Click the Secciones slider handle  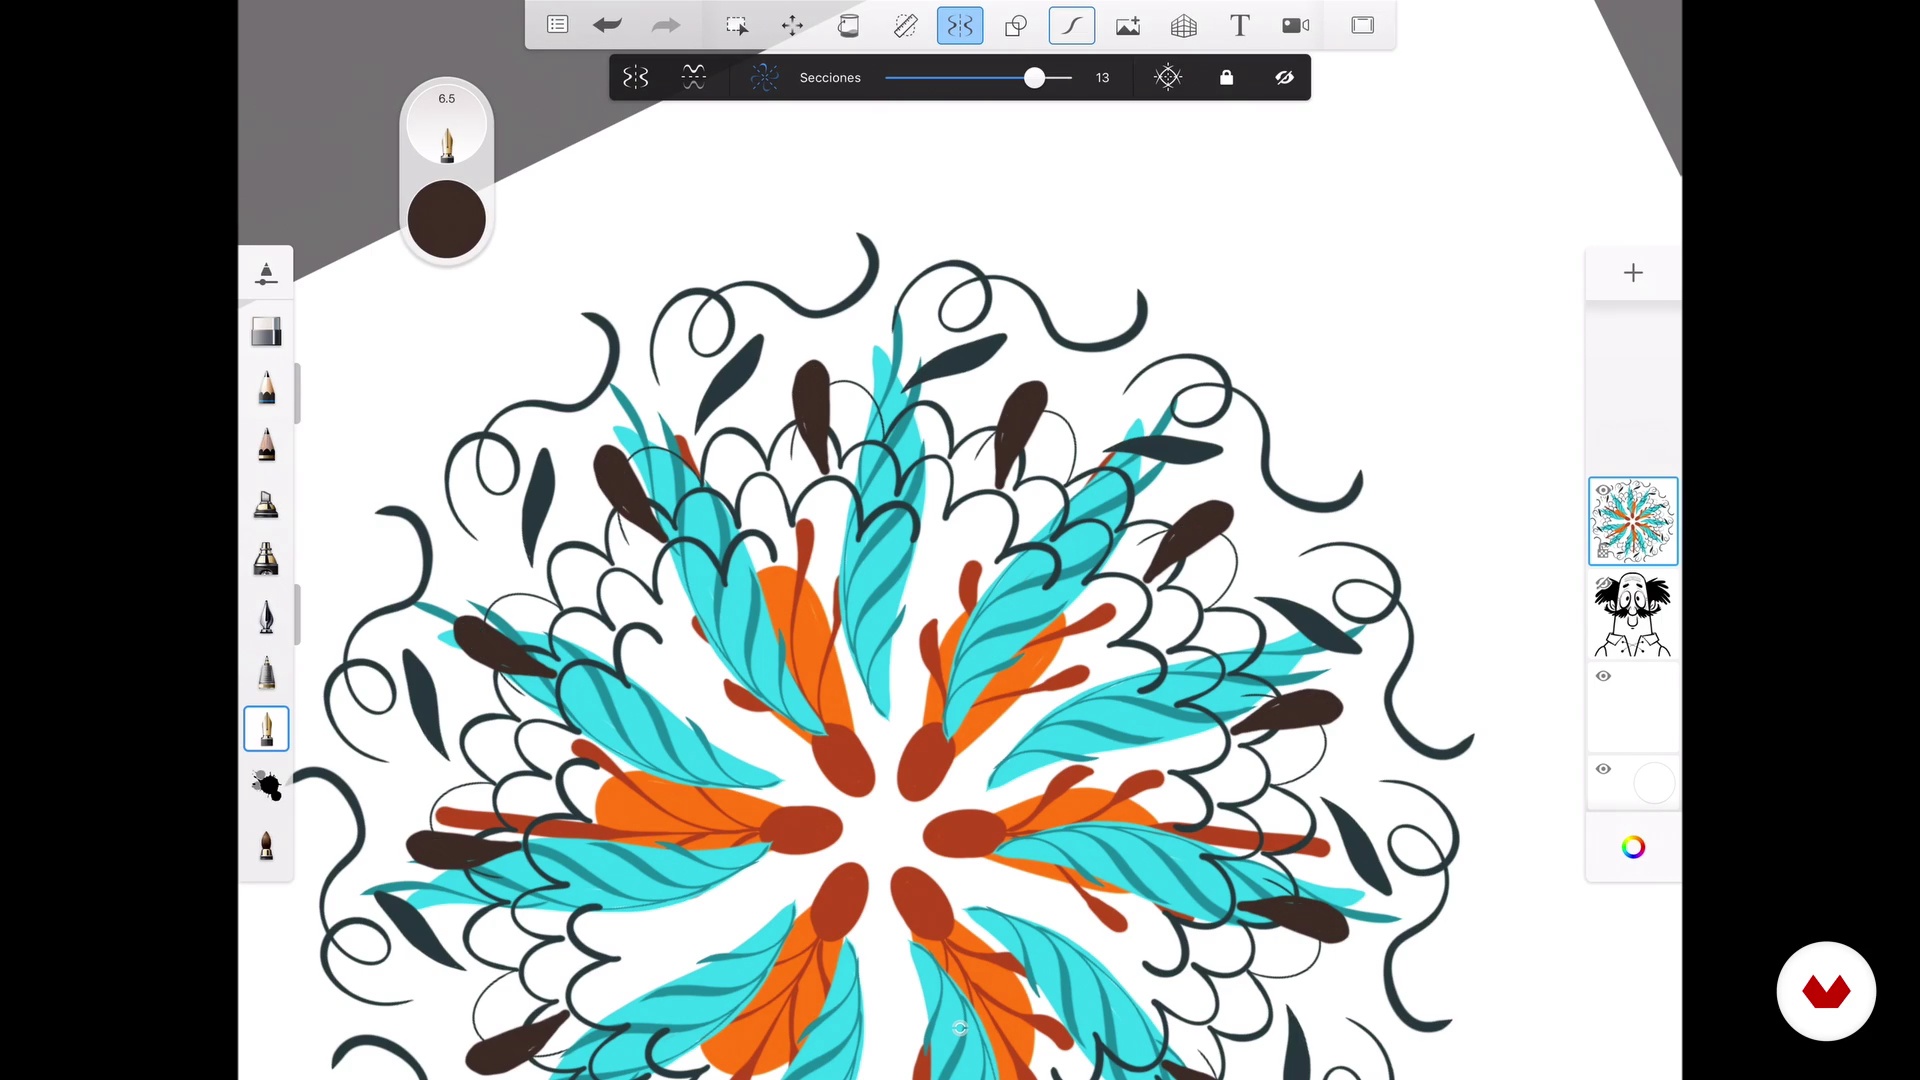[x=1035, y=78]
